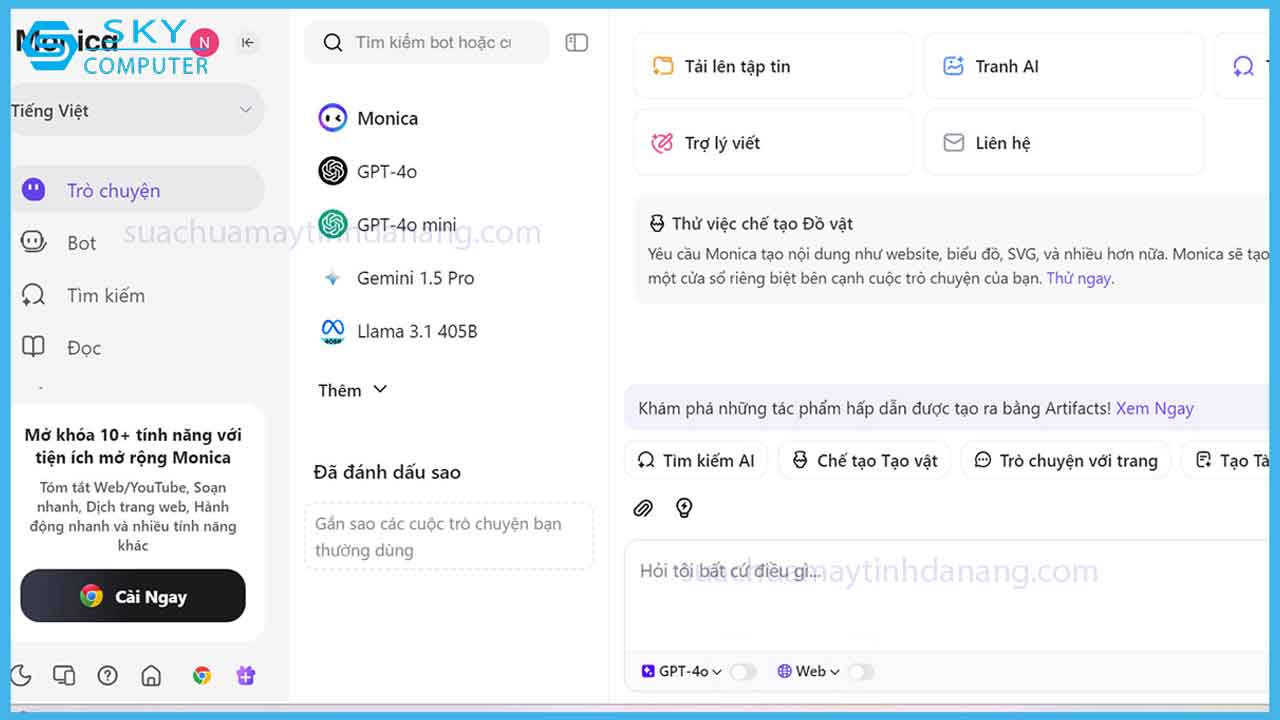Click the lightbulb prompt icon
This screenshot has height=720, width=1280.
pos(684,508)
